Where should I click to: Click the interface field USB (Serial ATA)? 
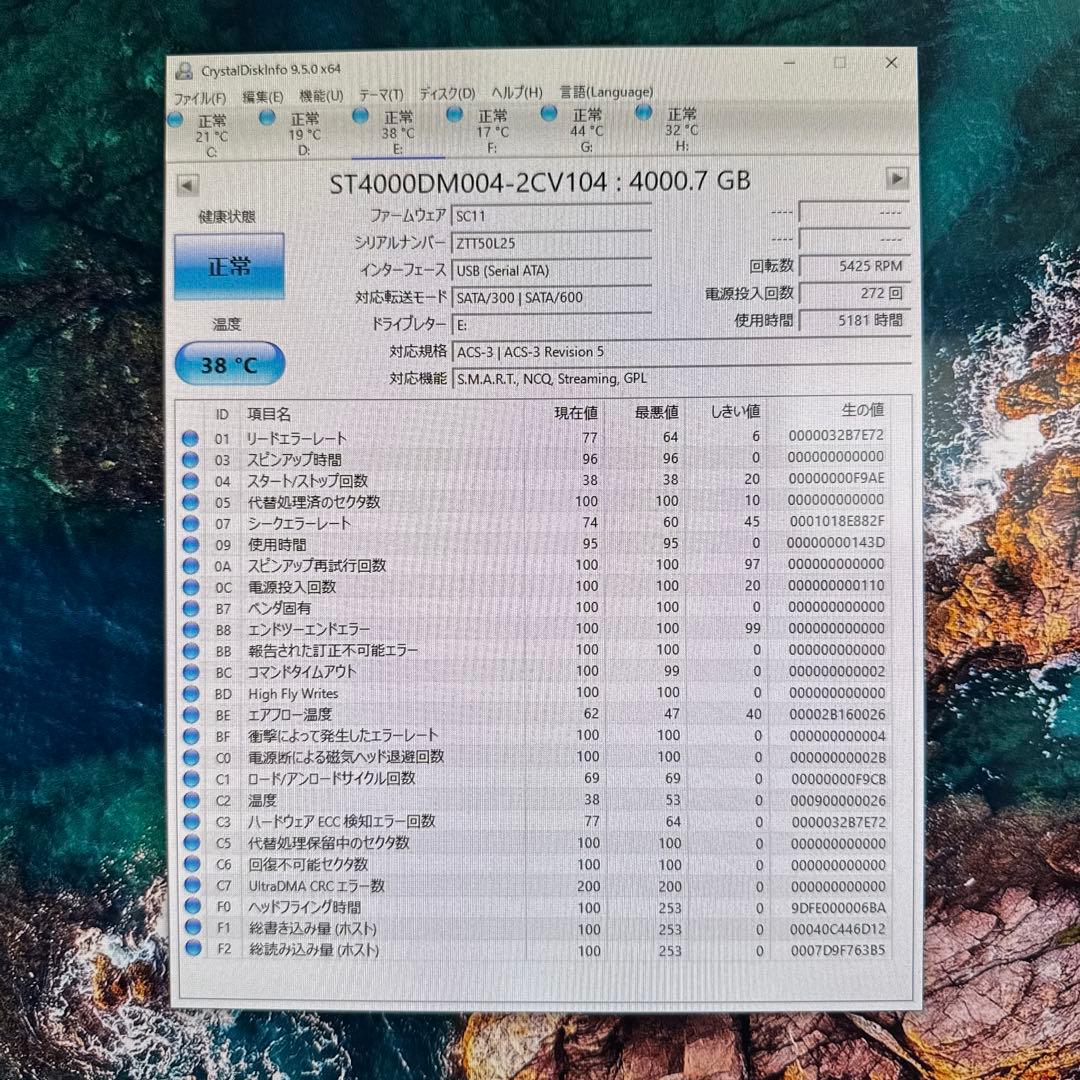click(x=551, y=271)
